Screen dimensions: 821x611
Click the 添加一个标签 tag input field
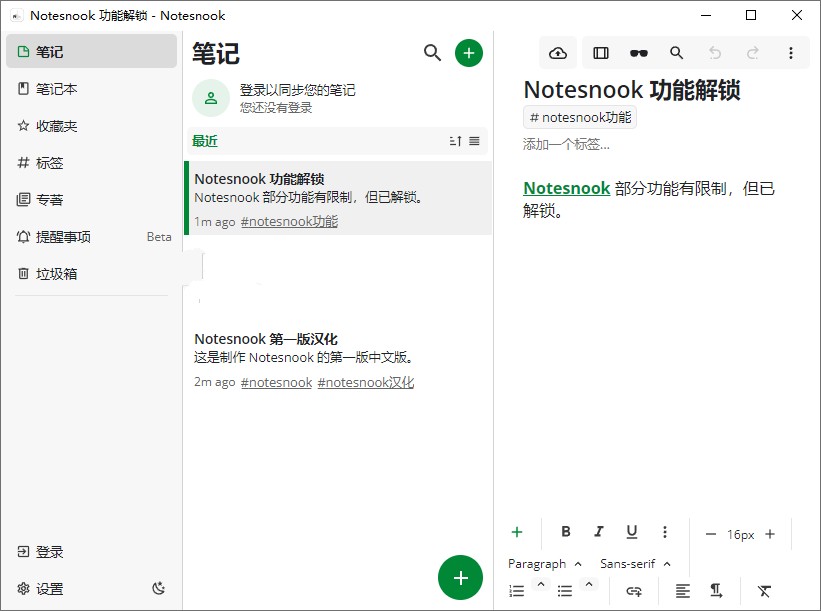coord(566,144)
